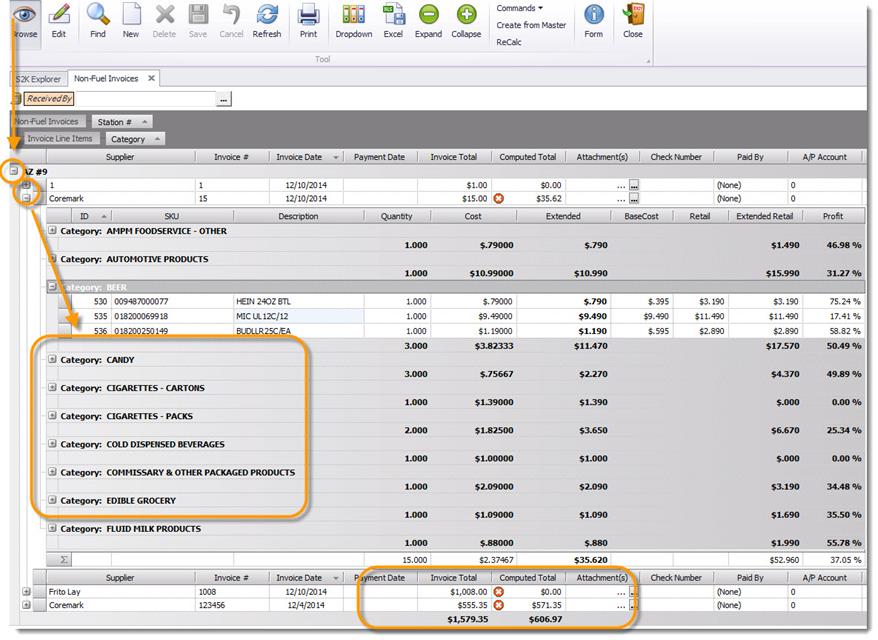Close the Non-Fuel Invoices tab
This screenshot has width=878, height=640.
click(151, 78)
